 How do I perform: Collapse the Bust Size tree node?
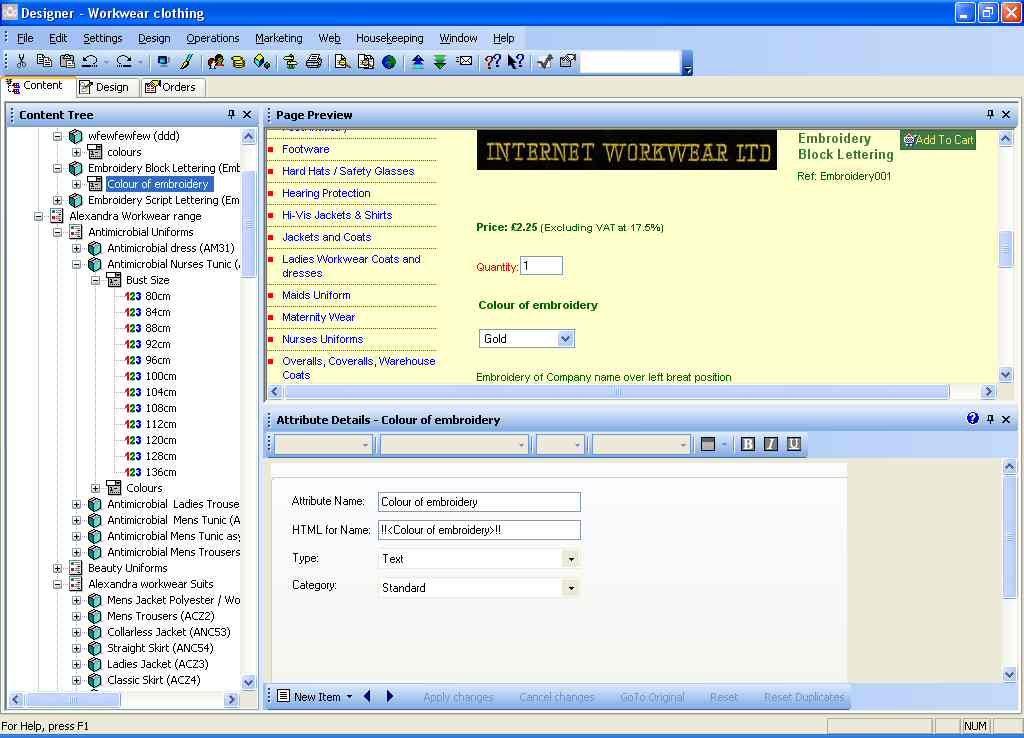(x=96, y=280)
